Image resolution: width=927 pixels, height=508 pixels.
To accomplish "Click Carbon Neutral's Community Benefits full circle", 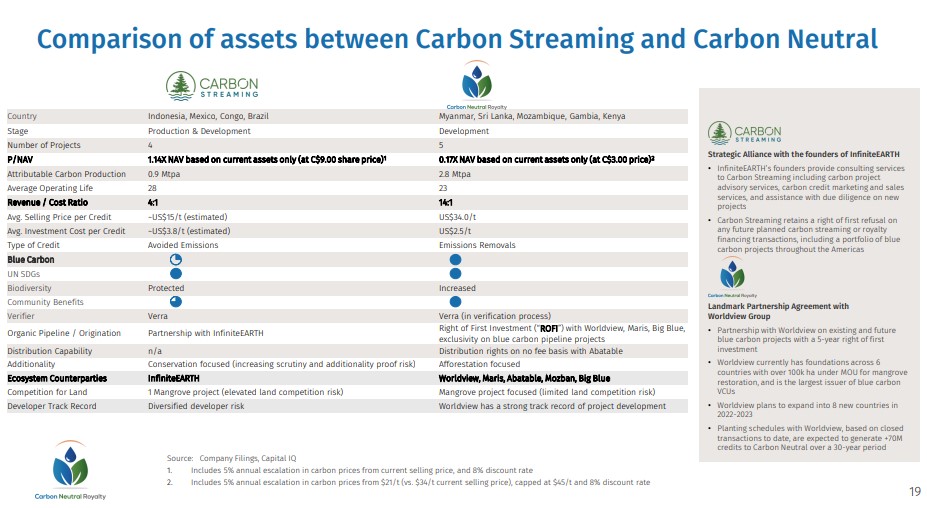I will click(x=455, y=302).
